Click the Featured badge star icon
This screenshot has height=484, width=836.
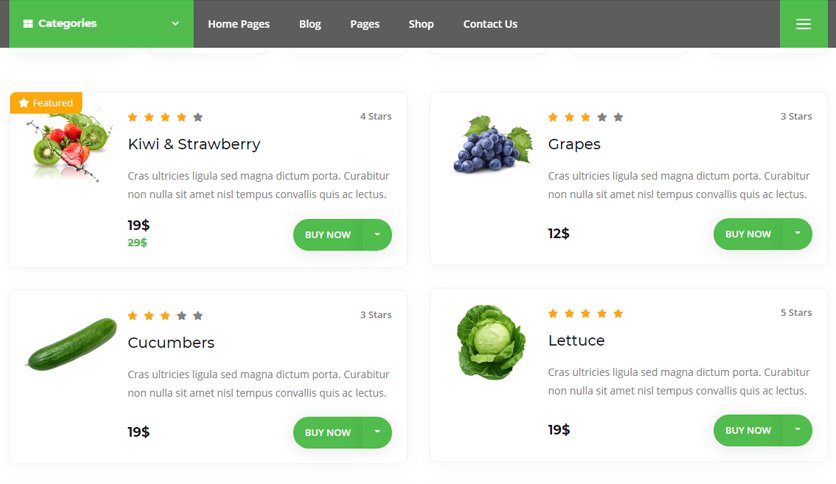pyautogui.click(x=23, y=103)
